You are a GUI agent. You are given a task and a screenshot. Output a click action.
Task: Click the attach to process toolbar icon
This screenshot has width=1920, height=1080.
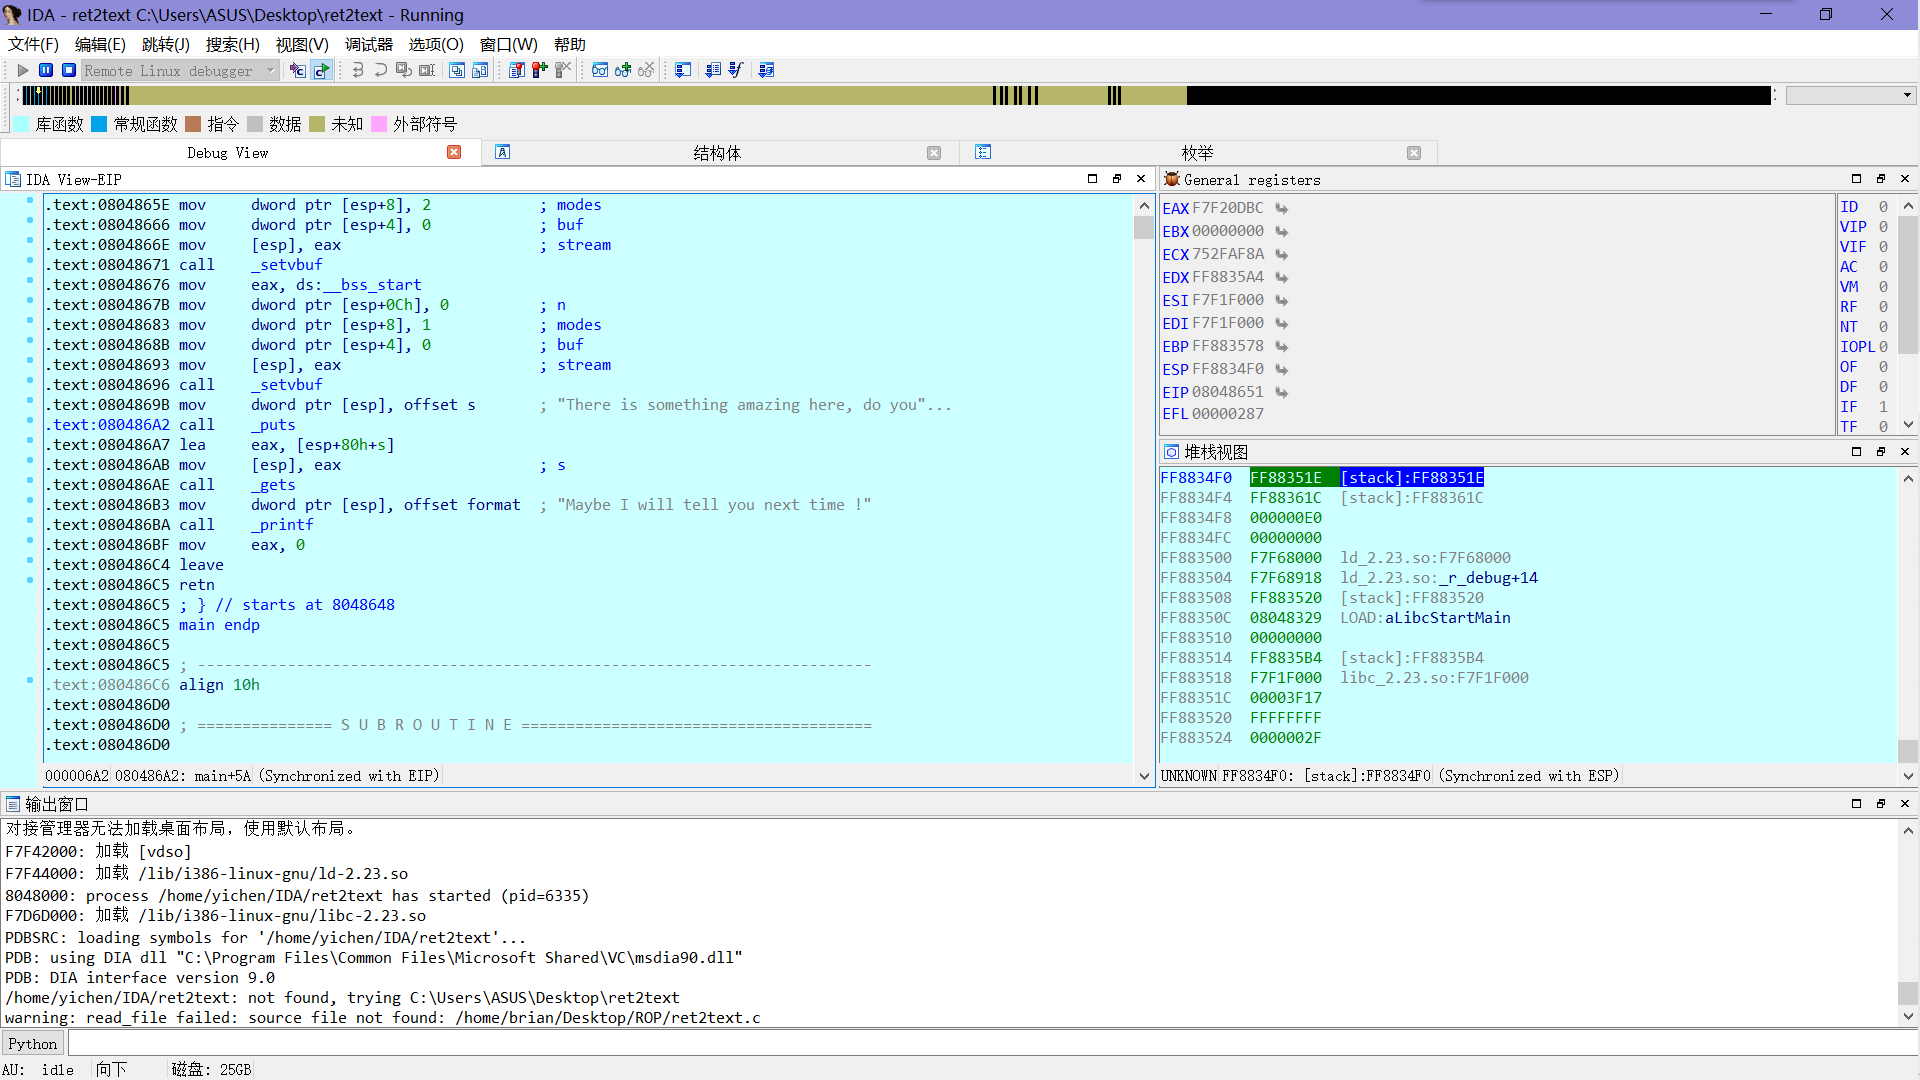297,70
